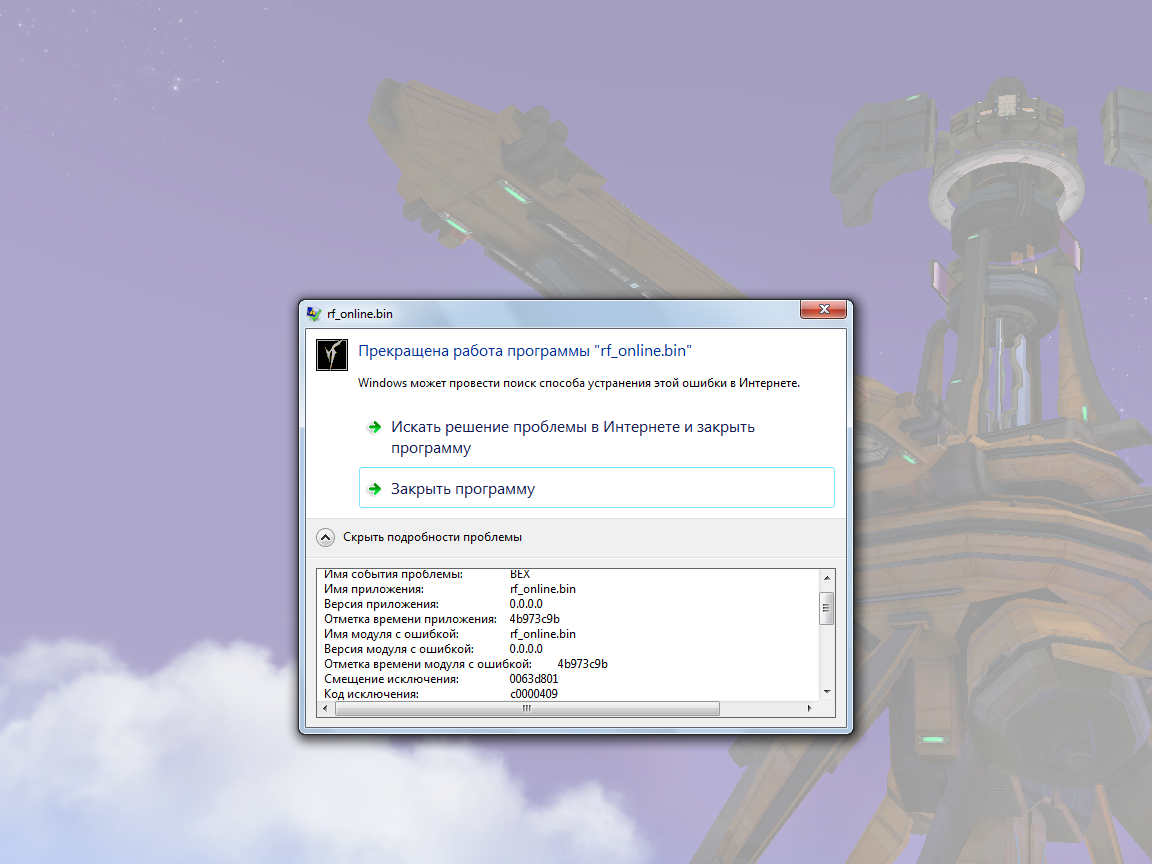The width and height of the screenshot is (1152, 864).
Task: Click Версия приложения label
Action: pos(381,604)
